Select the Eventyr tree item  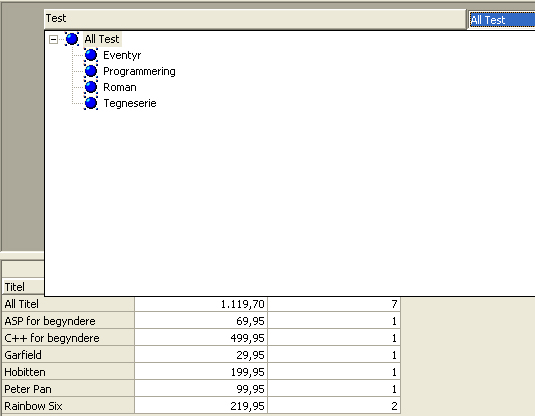tap(122, 55)
